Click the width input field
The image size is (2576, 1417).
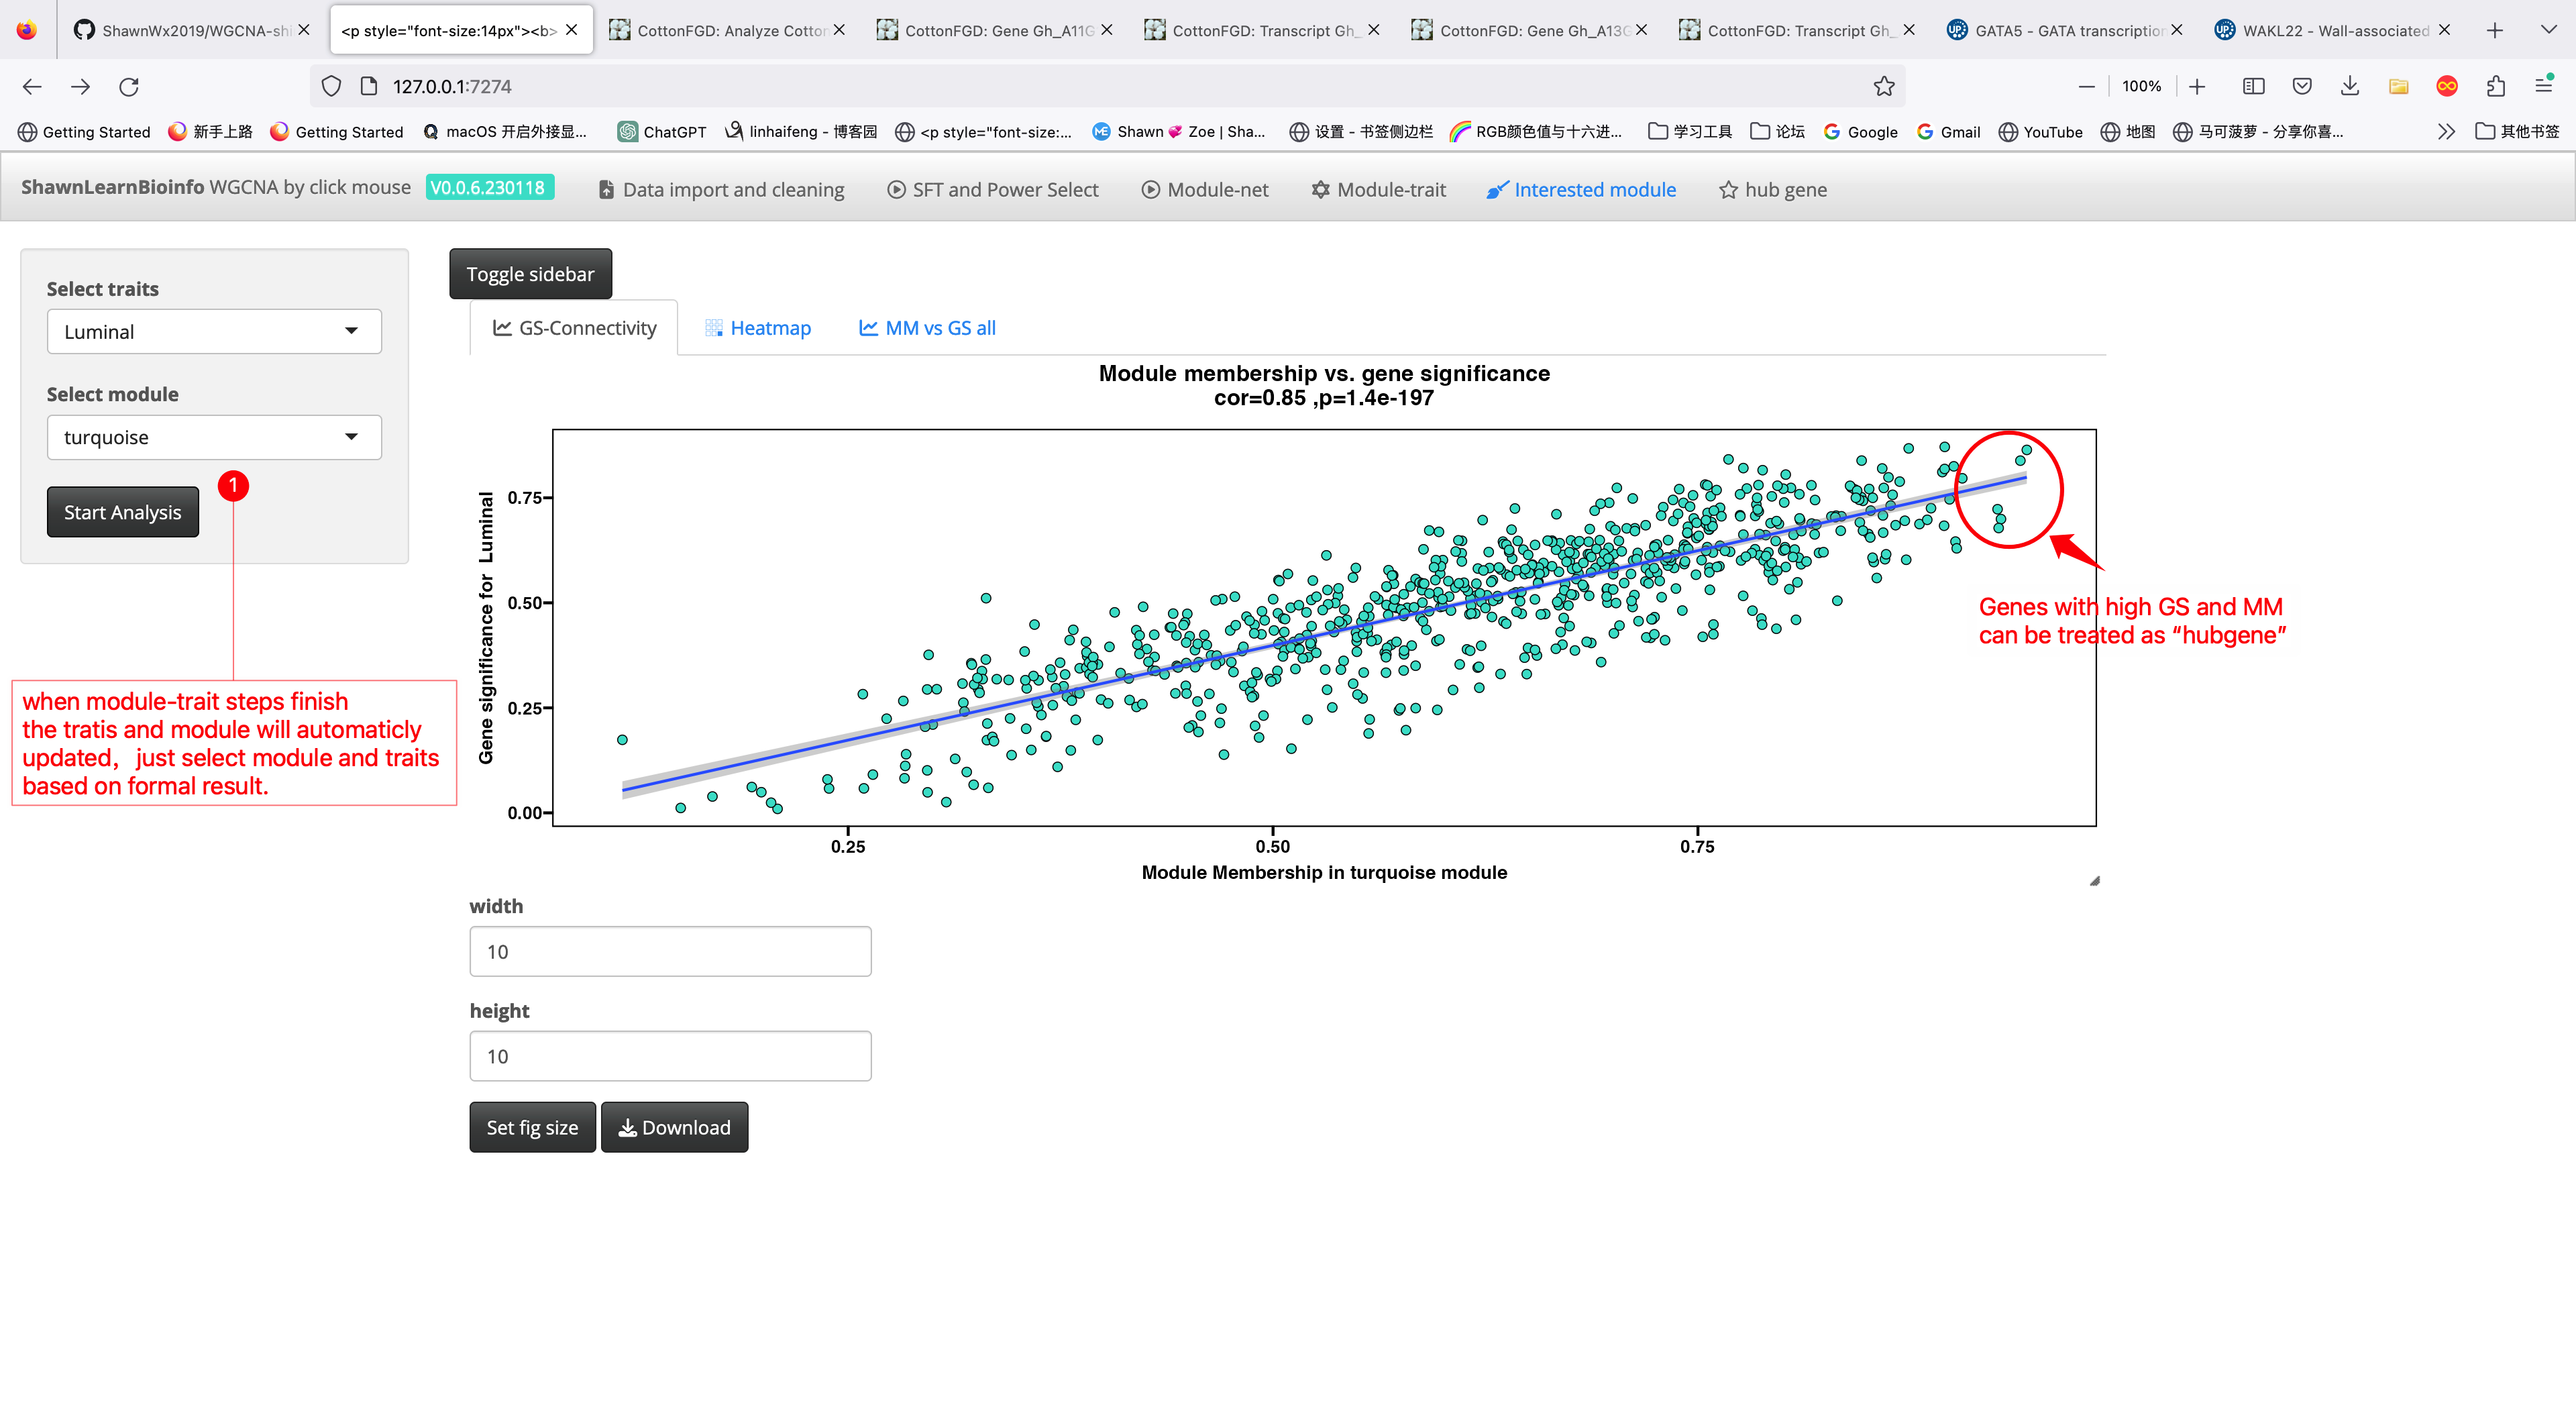670,951
